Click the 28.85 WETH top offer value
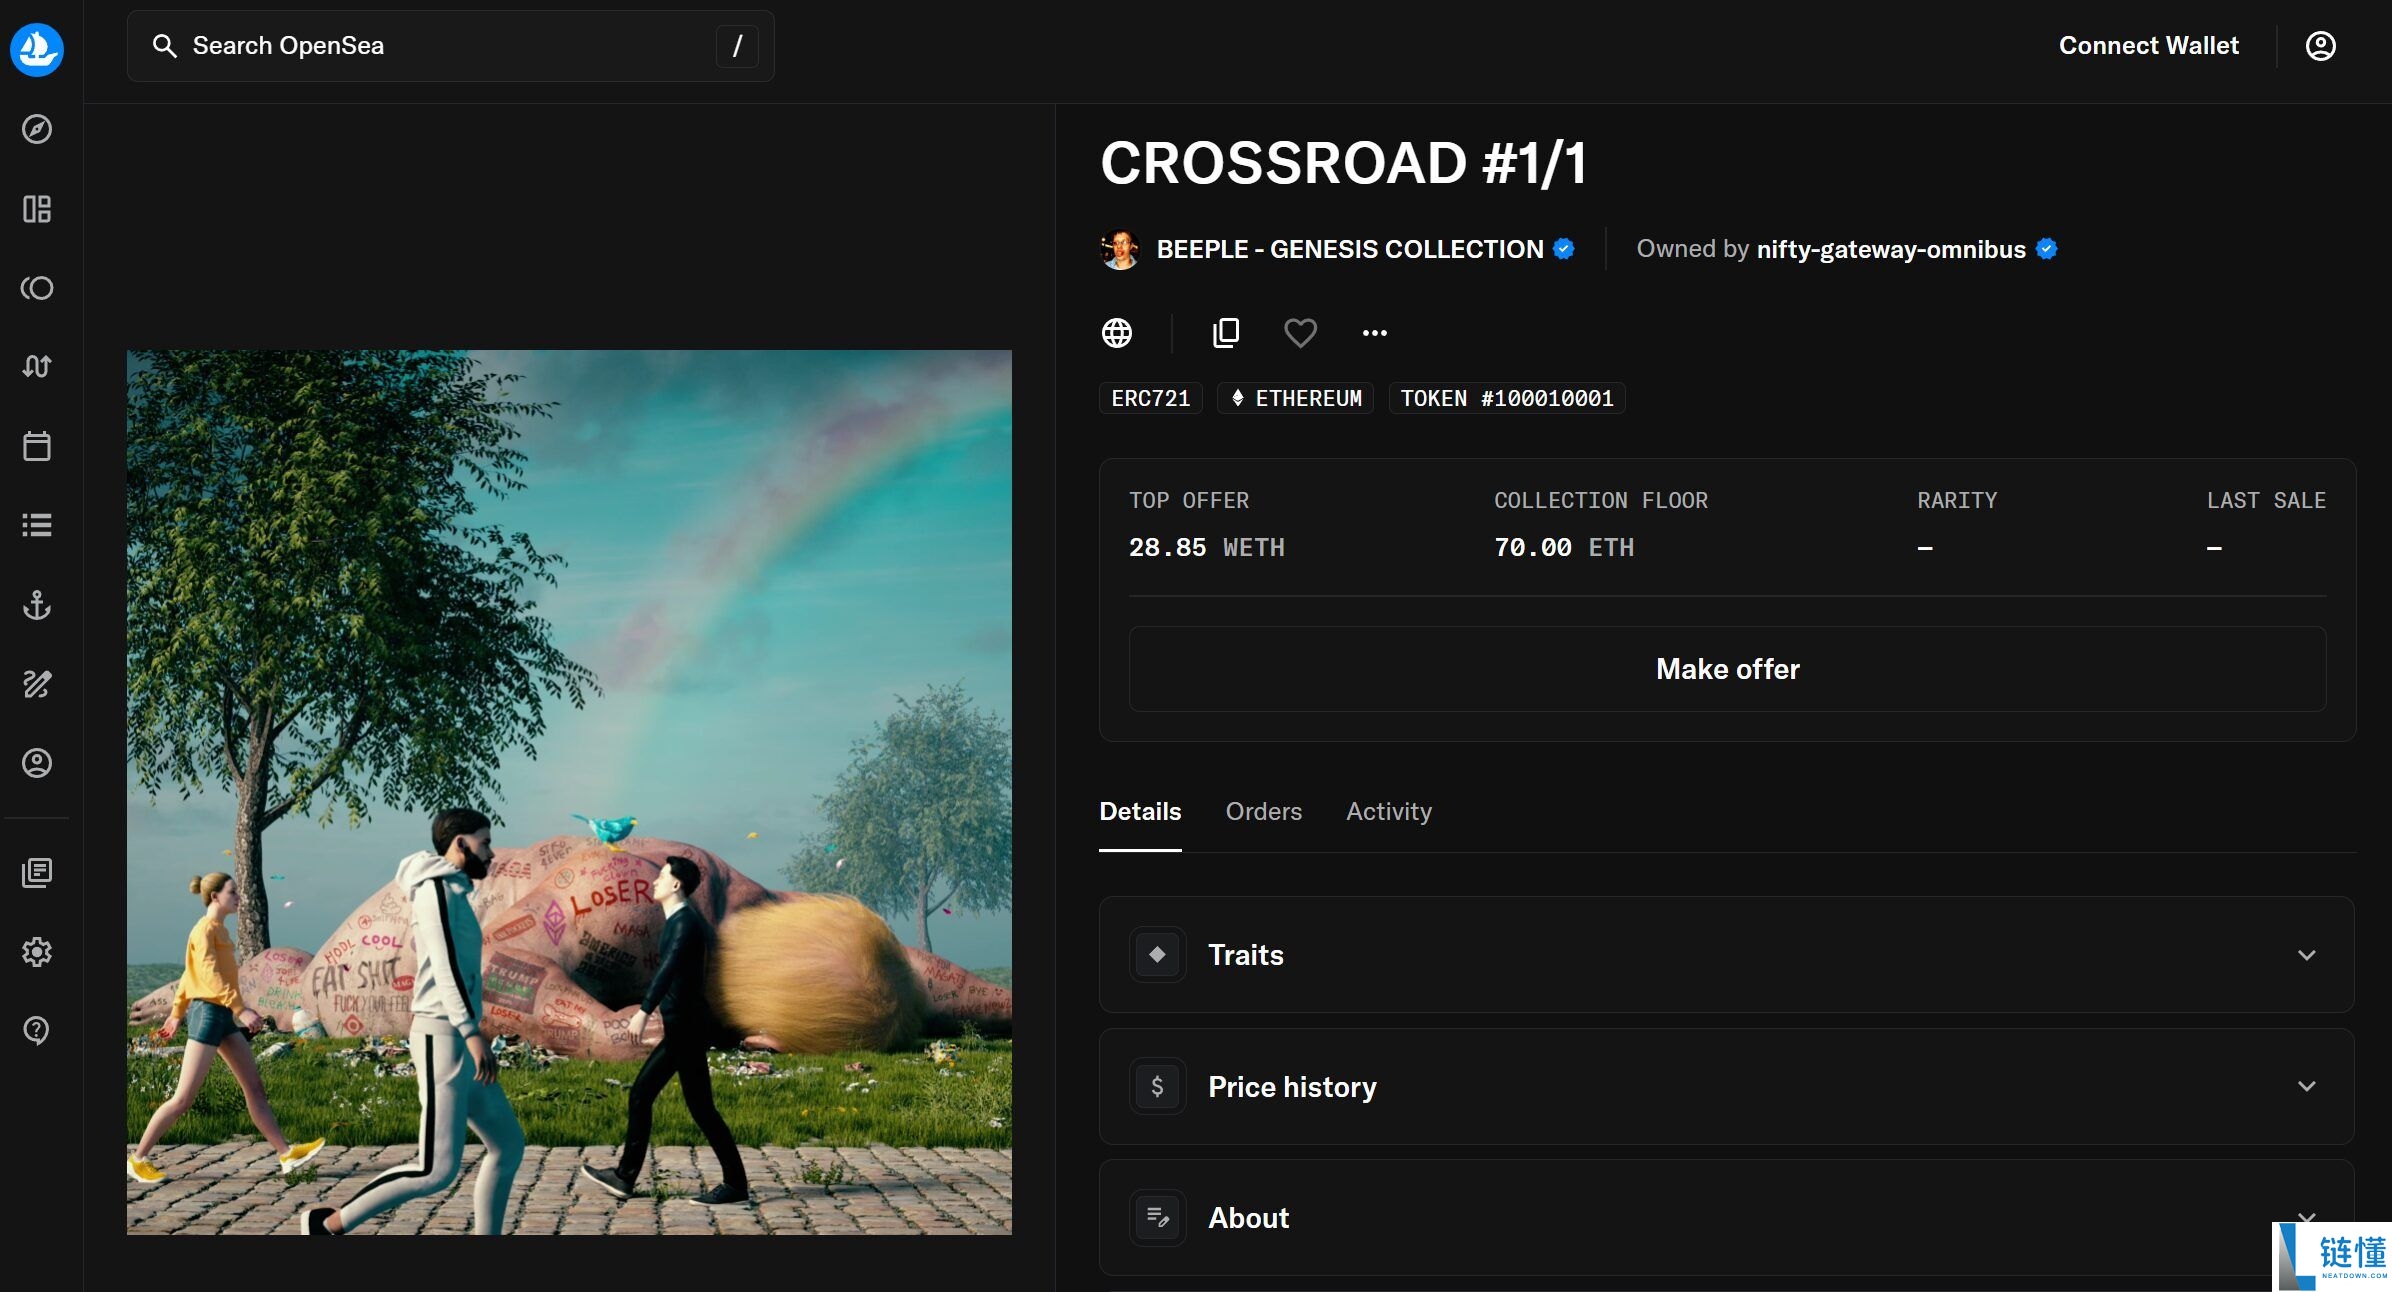 pos(1207,548)
